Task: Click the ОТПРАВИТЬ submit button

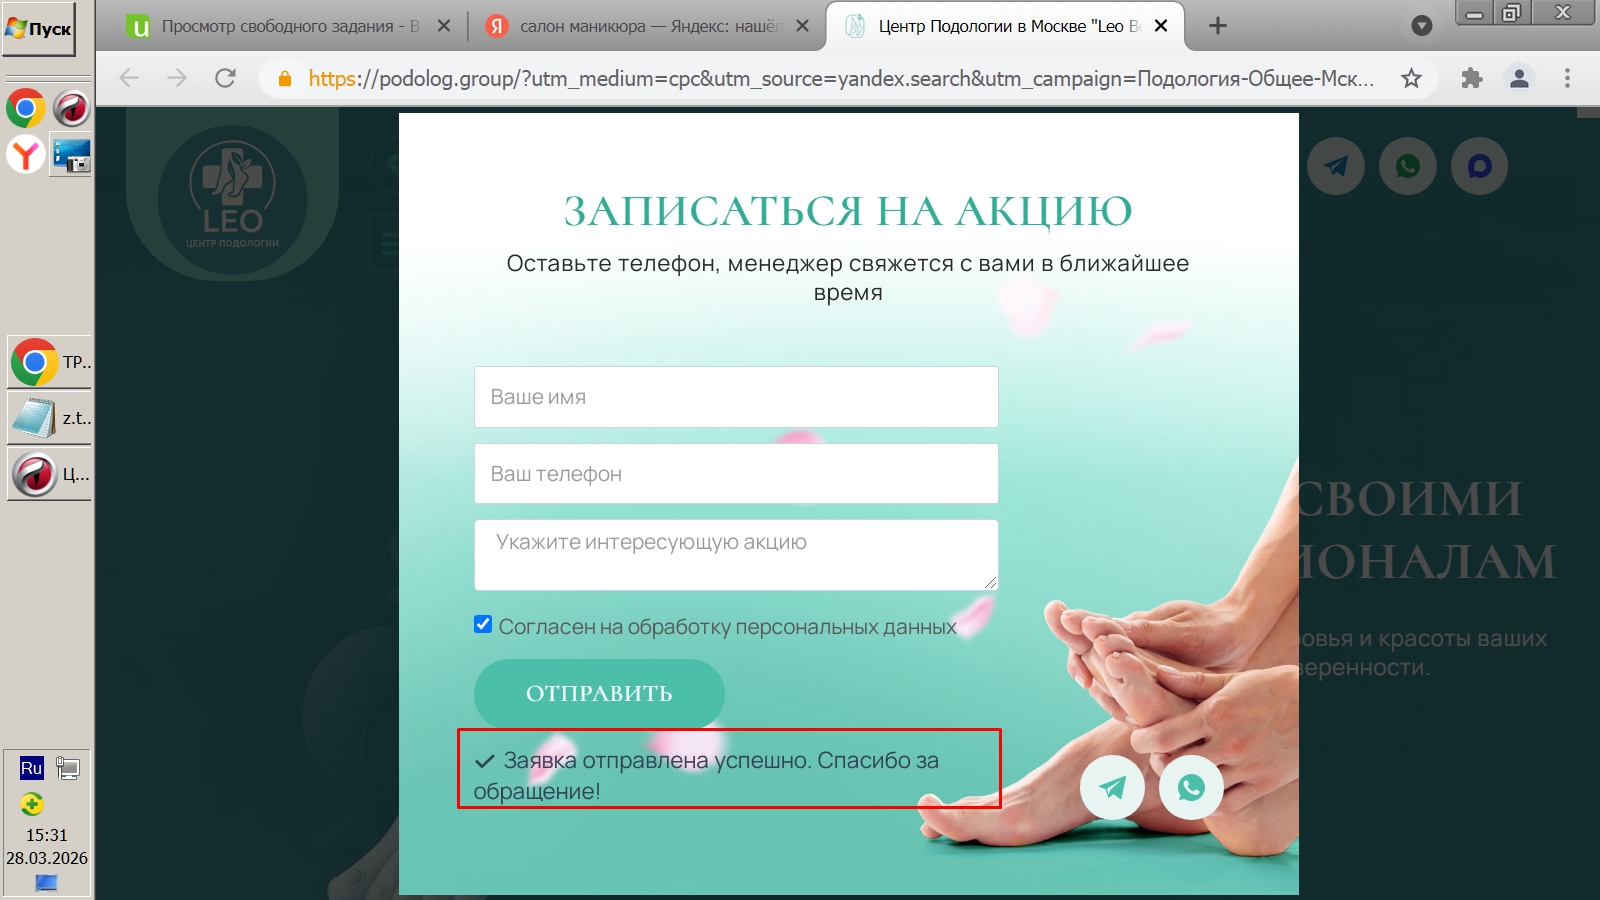Action: 599,693
